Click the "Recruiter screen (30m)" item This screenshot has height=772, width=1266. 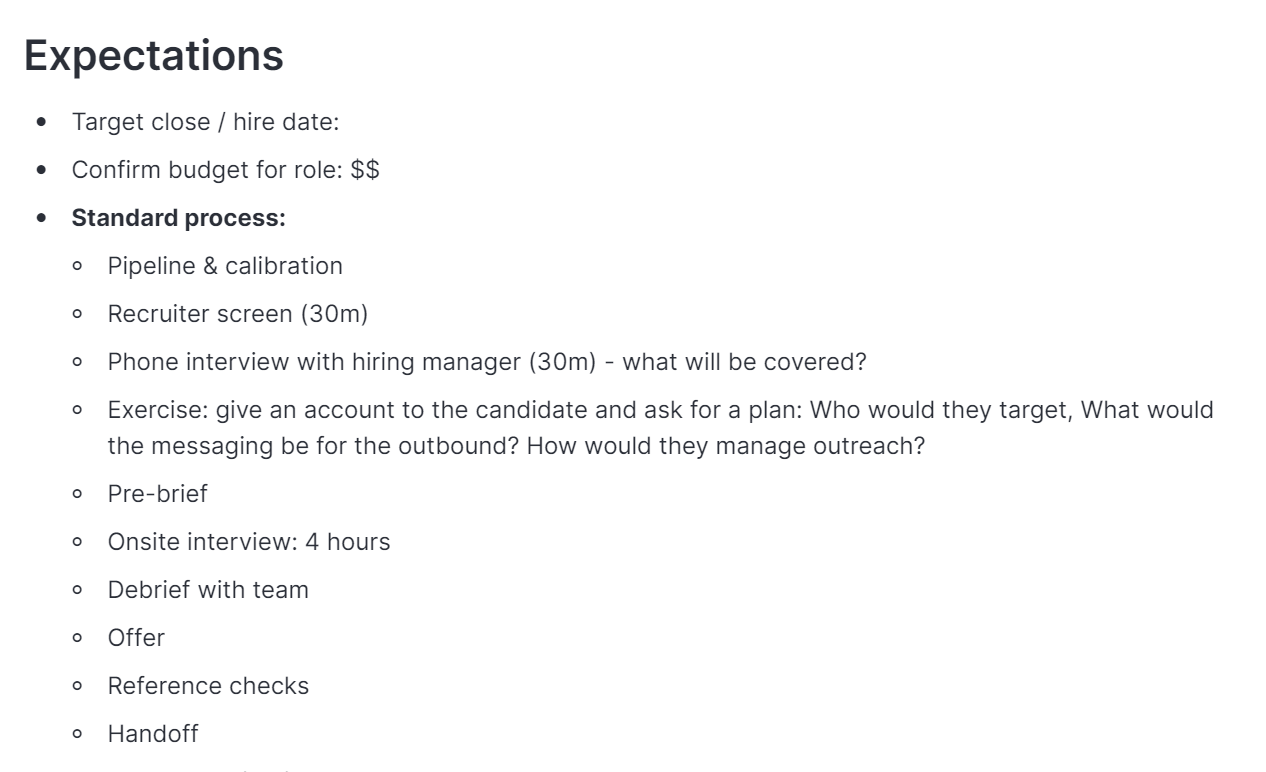pos(238,314)
